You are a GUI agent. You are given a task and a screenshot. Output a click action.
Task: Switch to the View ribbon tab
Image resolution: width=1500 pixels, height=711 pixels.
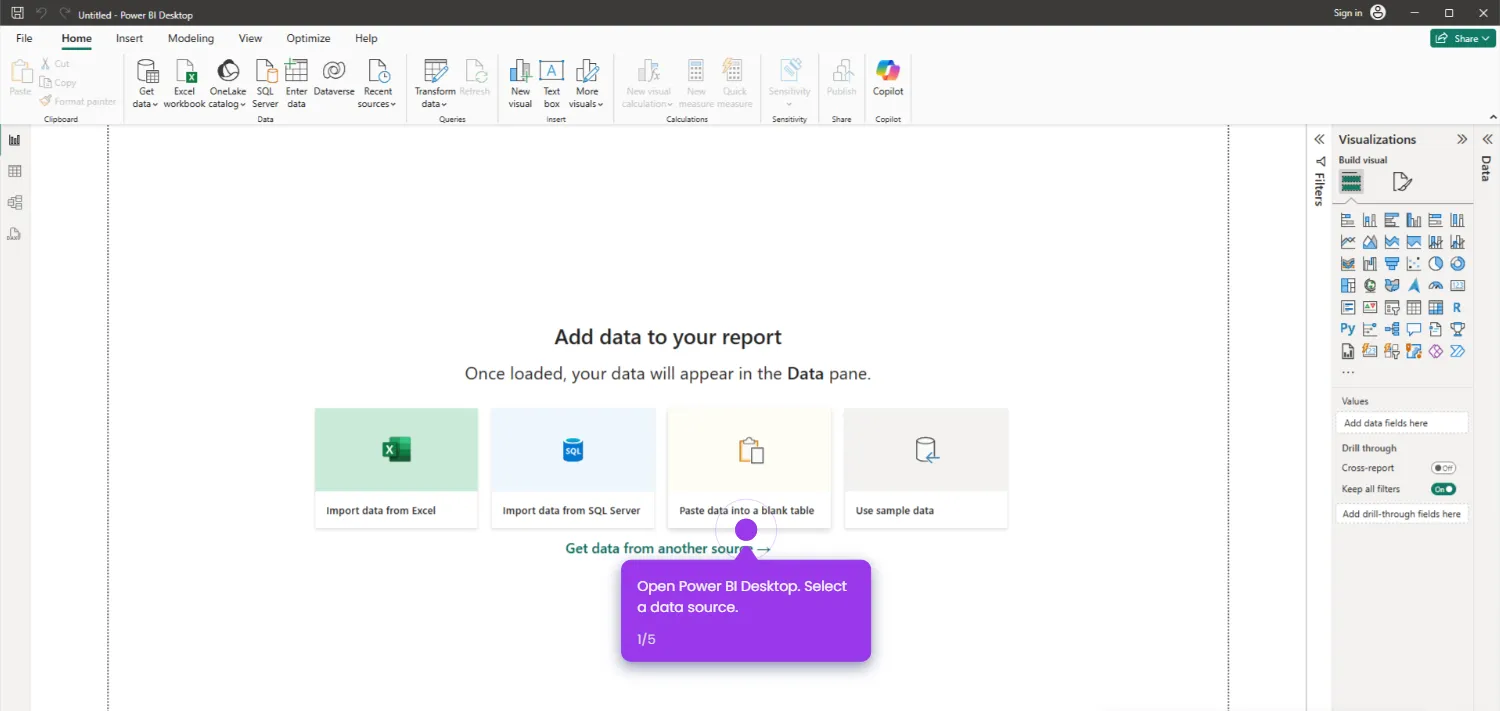[250, 38]
